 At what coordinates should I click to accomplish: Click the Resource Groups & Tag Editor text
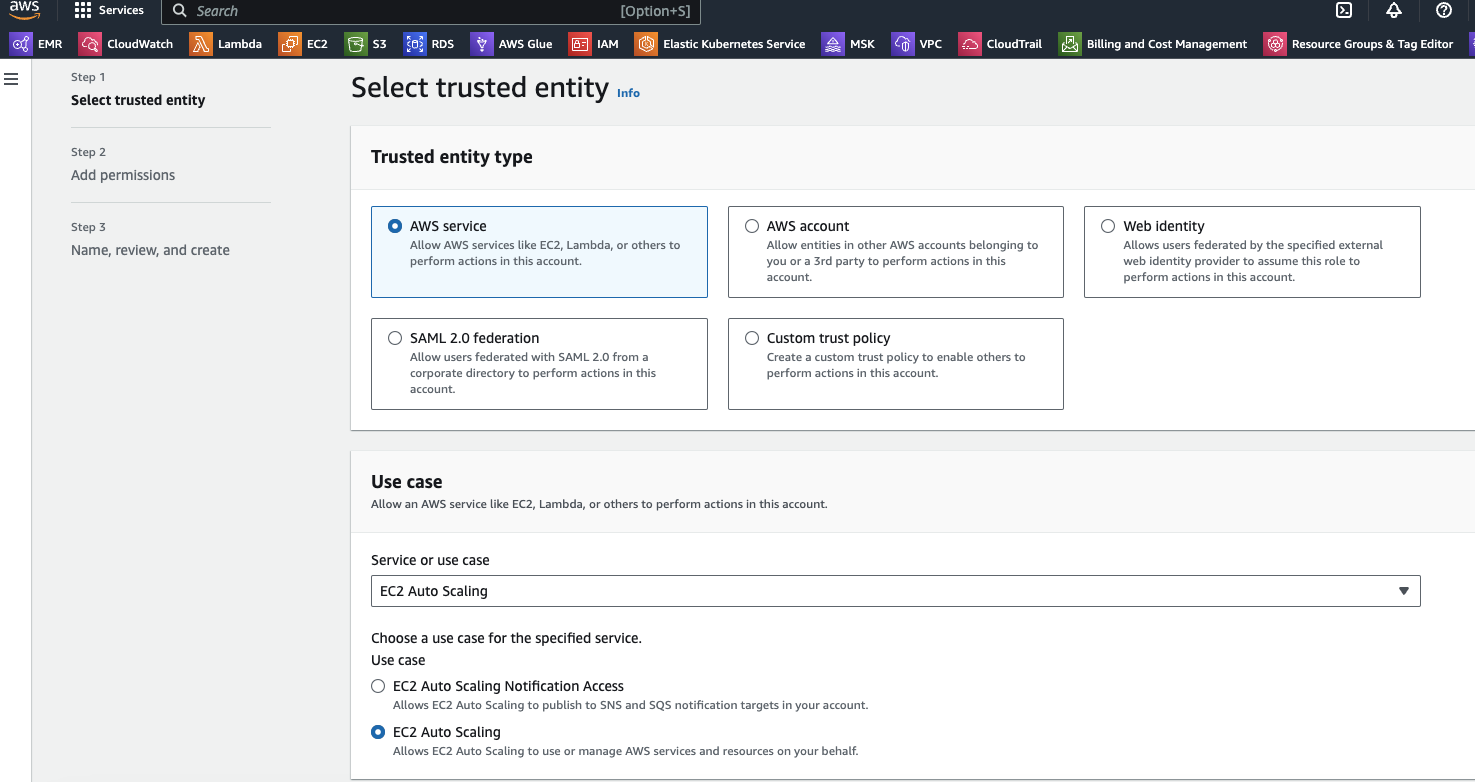click(1372, 44)
